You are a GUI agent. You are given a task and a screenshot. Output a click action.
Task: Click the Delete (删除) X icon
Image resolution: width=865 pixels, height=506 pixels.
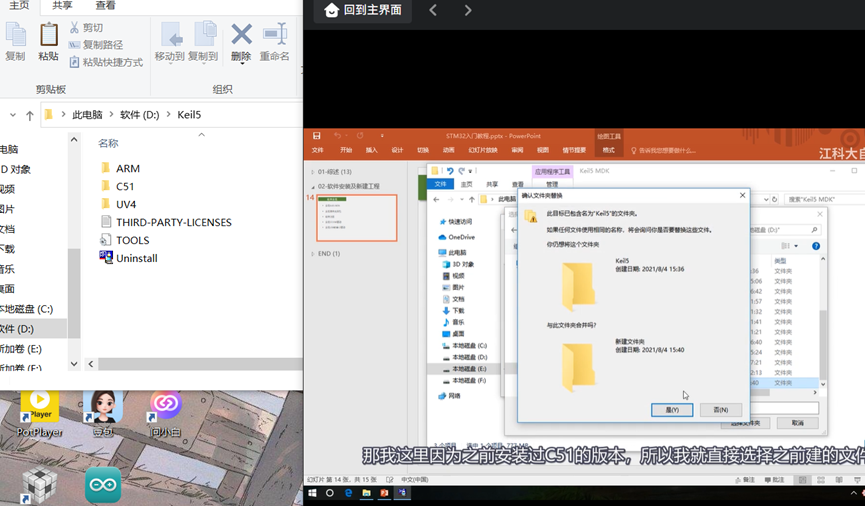click(x=241, y=35)
